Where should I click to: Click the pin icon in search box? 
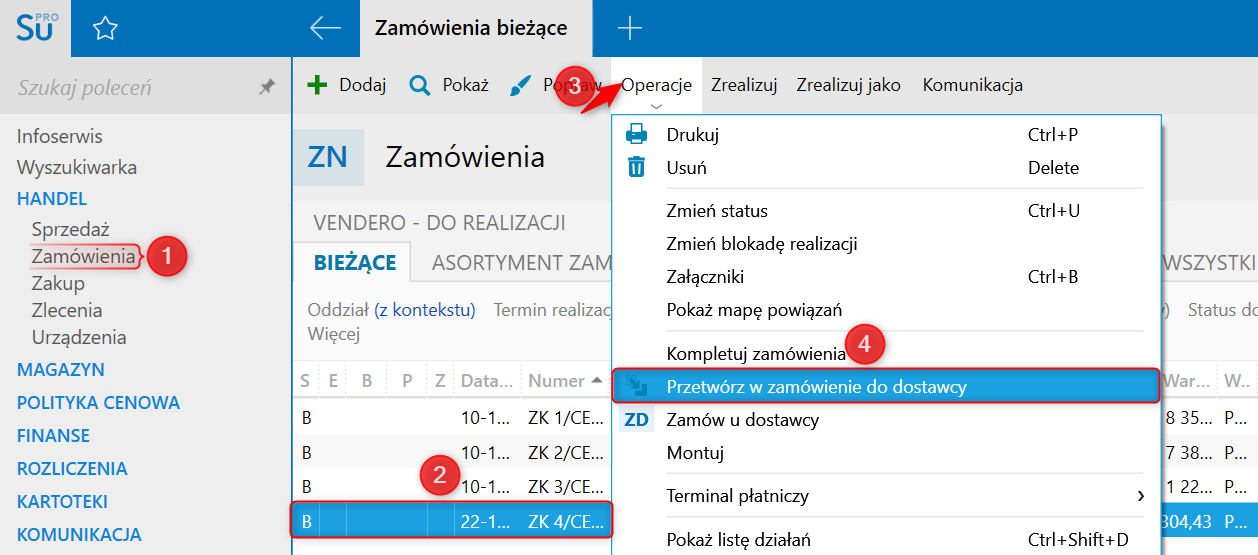click(x=267, y=88)
